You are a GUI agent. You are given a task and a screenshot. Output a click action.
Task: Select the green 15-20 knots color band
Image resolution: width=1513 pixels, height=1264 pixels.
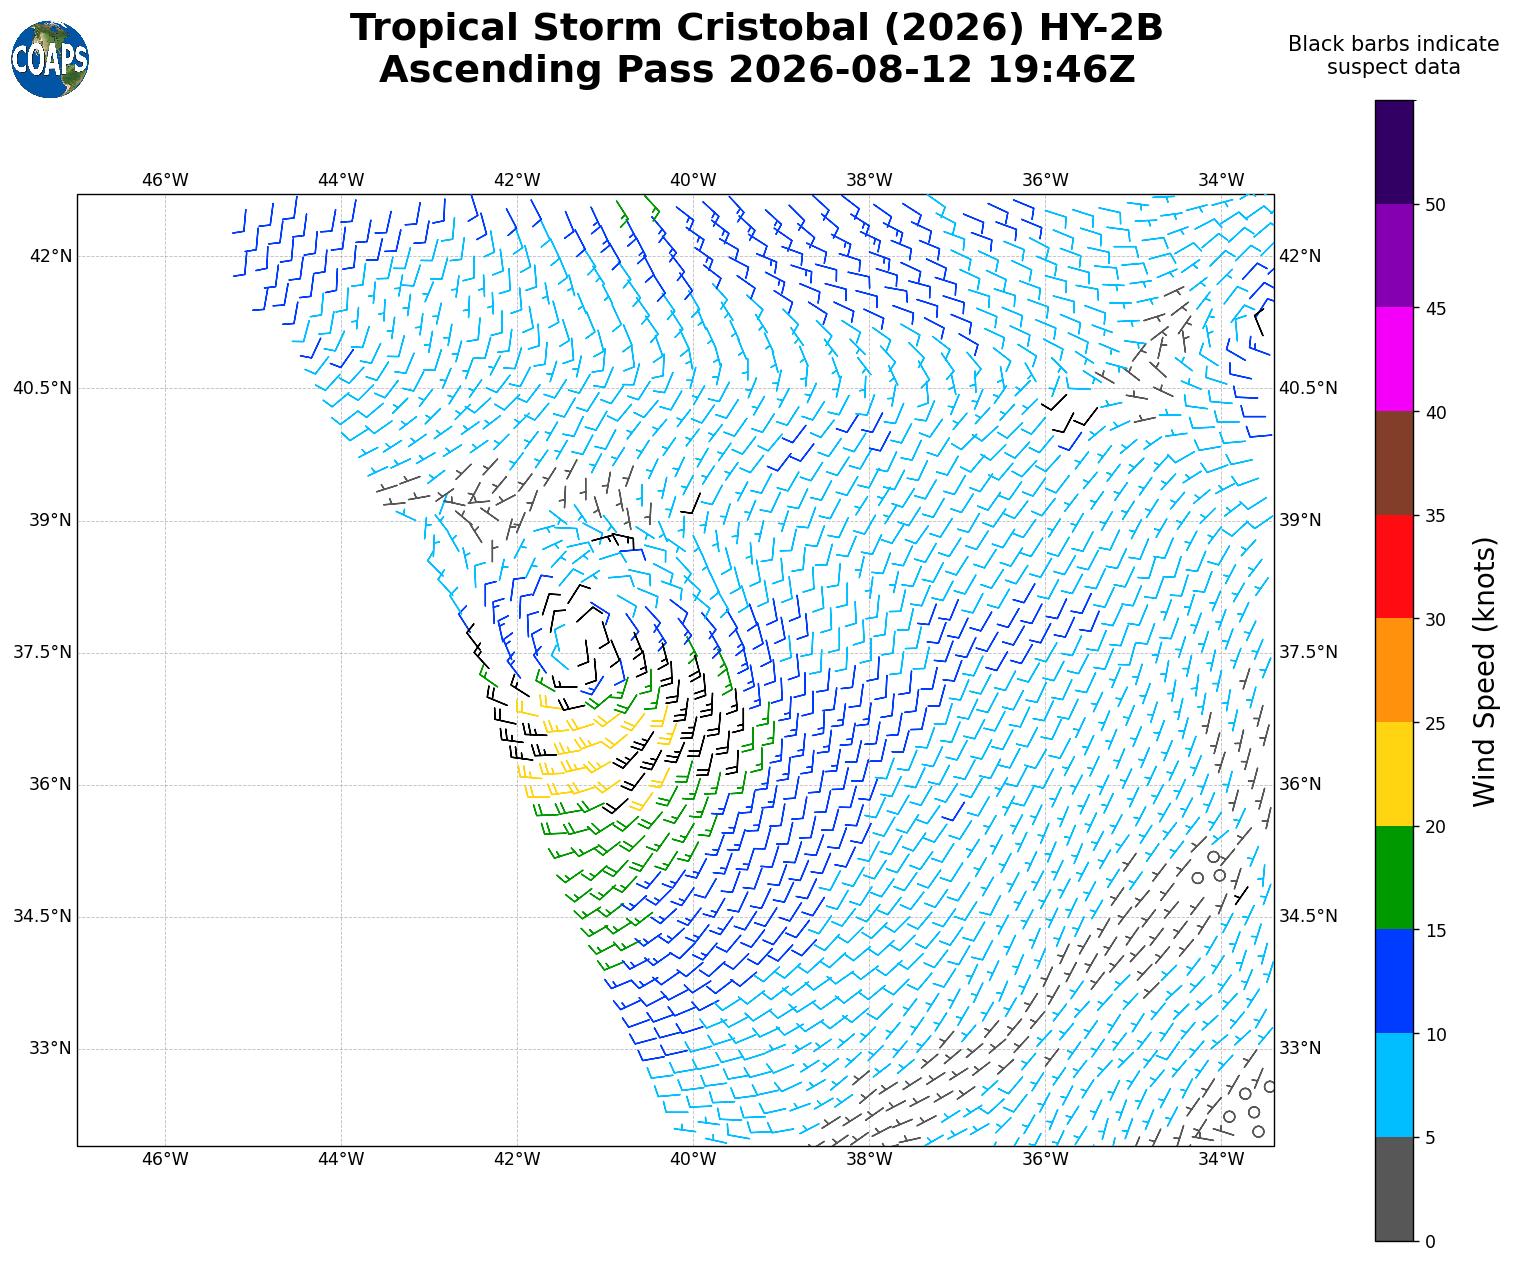point(1395,878)
